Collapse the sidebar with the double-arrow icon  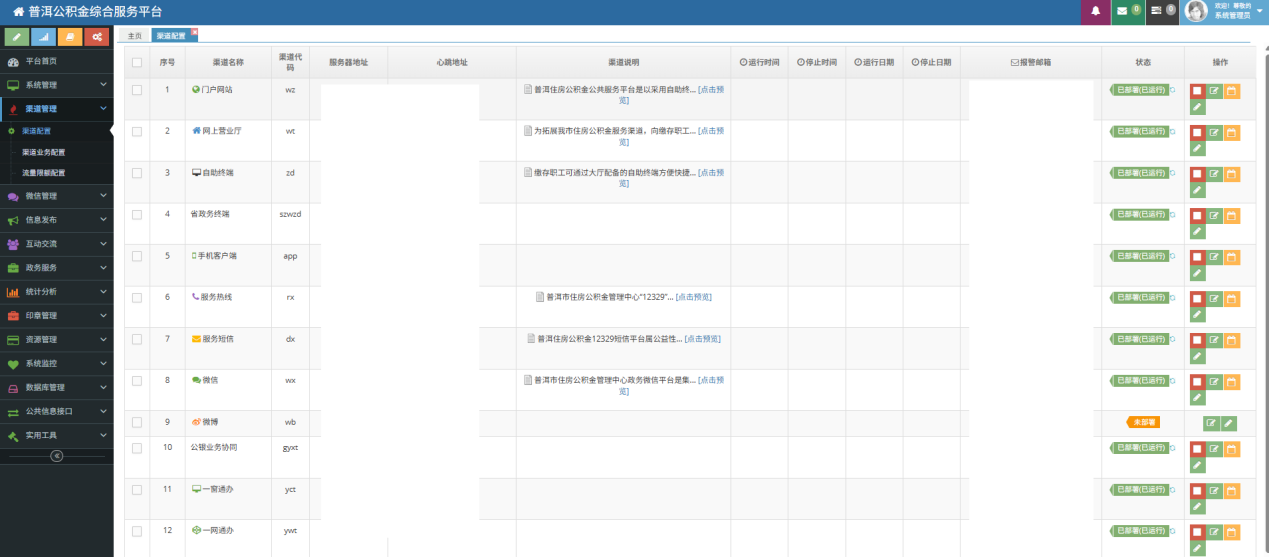click(56, 456)
